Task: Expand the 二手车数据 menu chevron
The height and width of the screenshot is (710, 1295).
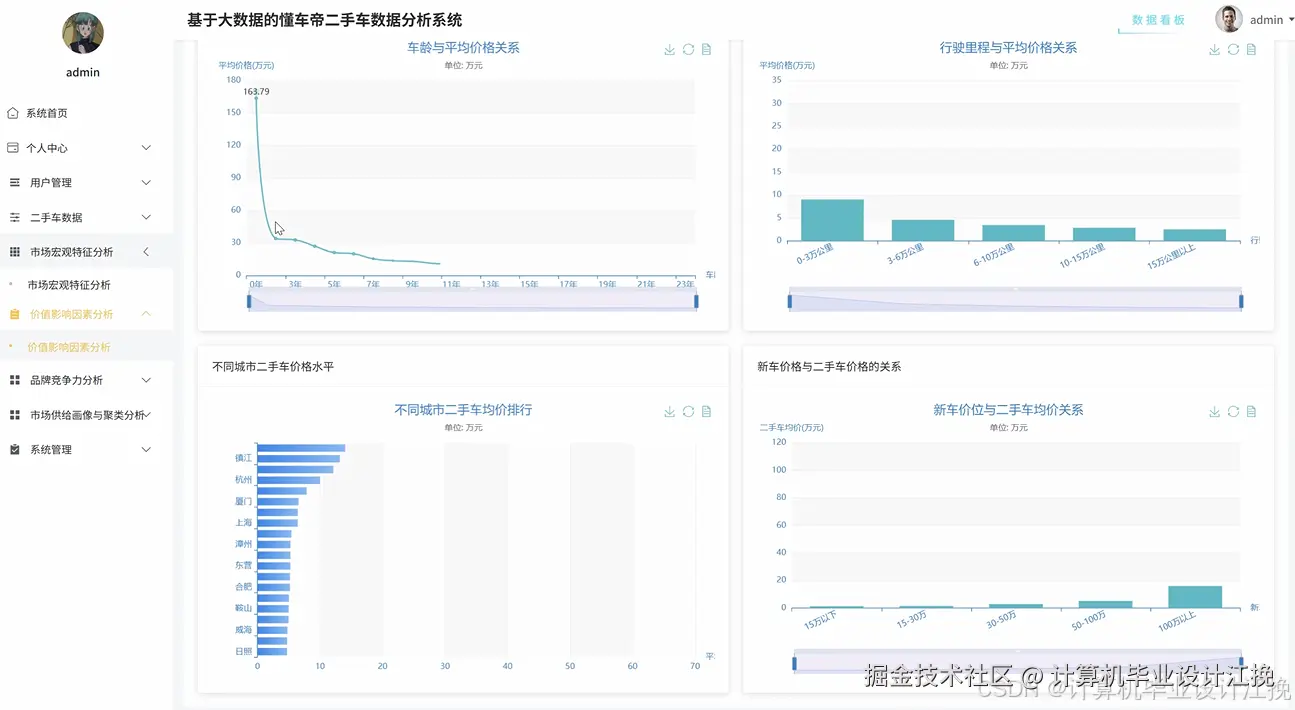Action: (146, 218)
